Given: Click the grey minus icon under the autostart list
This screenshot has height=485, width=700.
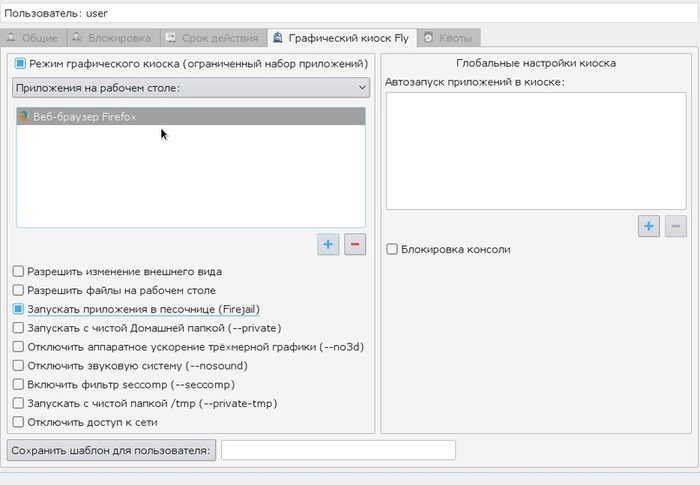Looking at the screenshot, I should (x=676, y=226).
